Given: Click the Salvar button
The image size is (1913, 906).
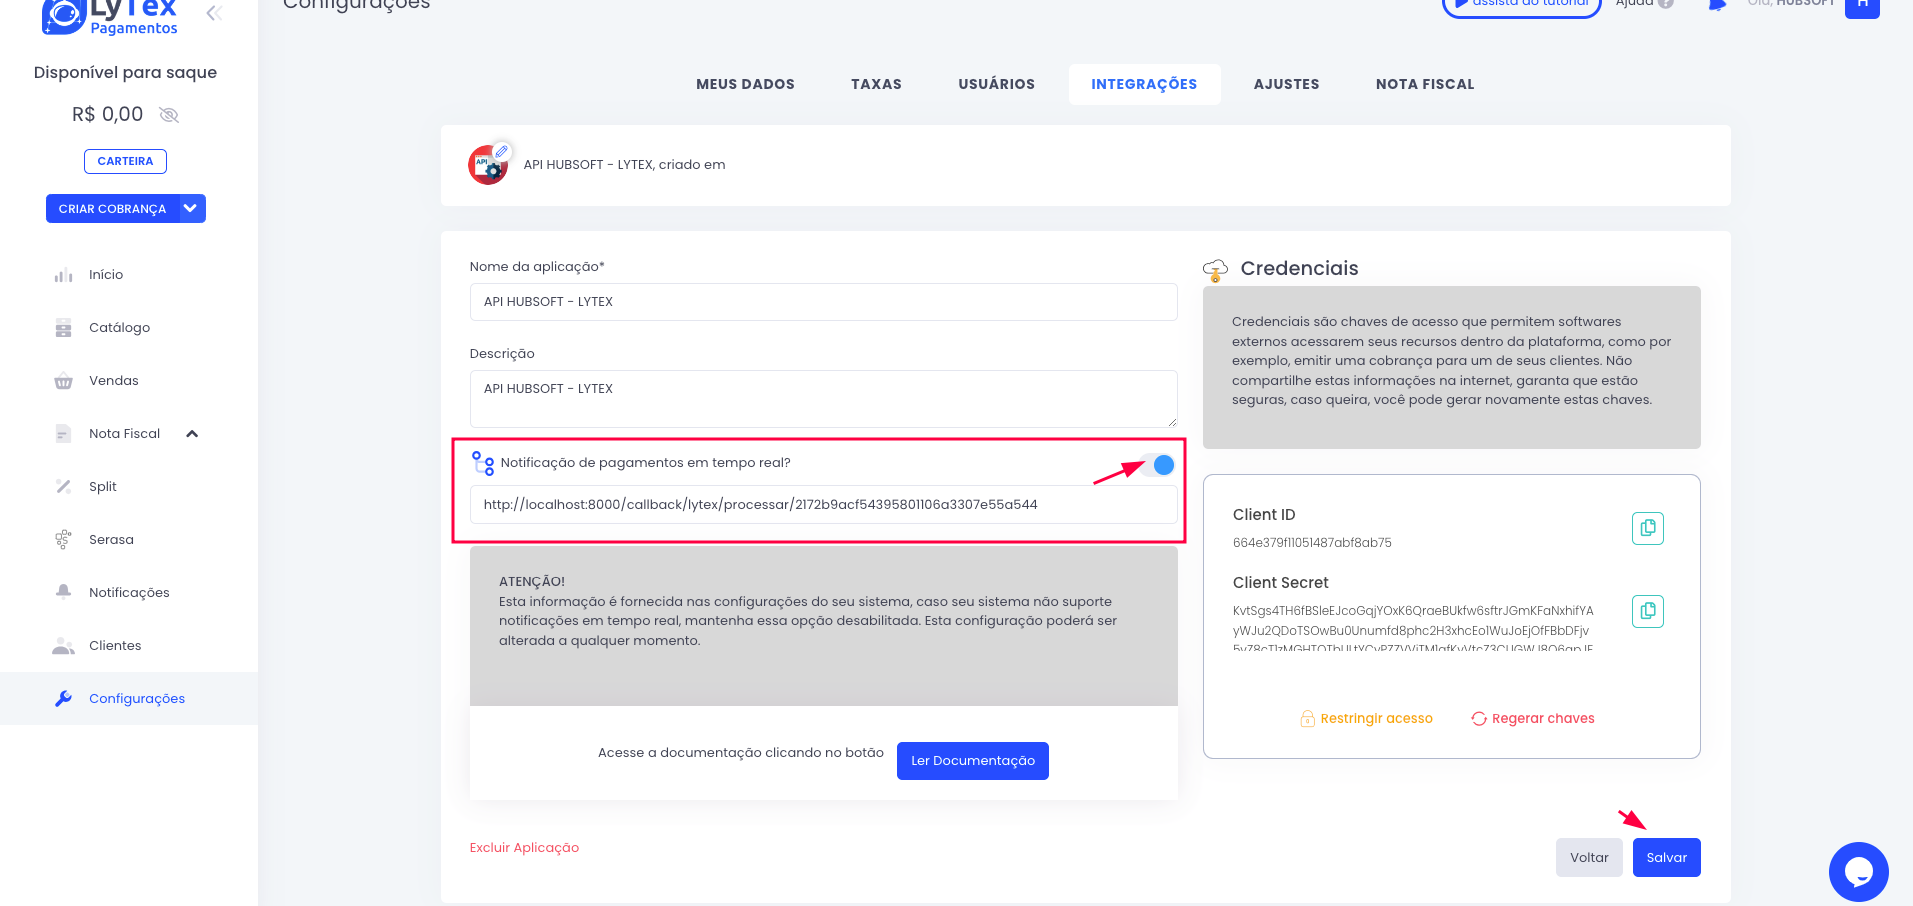Looking at the screenshot, I should tap(1667, 858).
